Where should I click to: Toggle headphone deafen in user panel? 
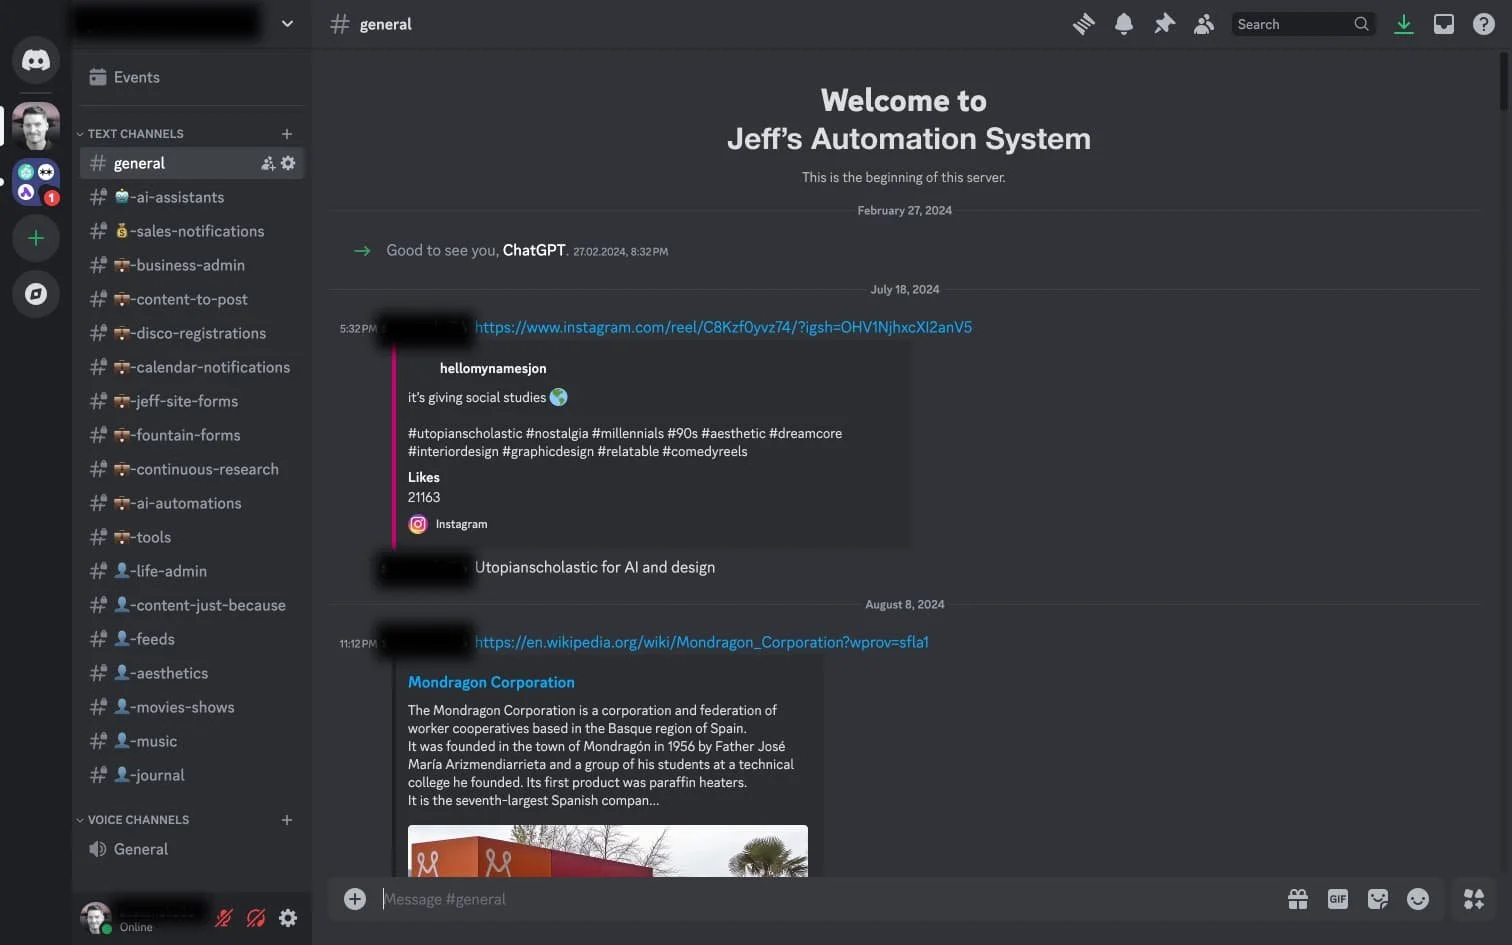(256, 918)
